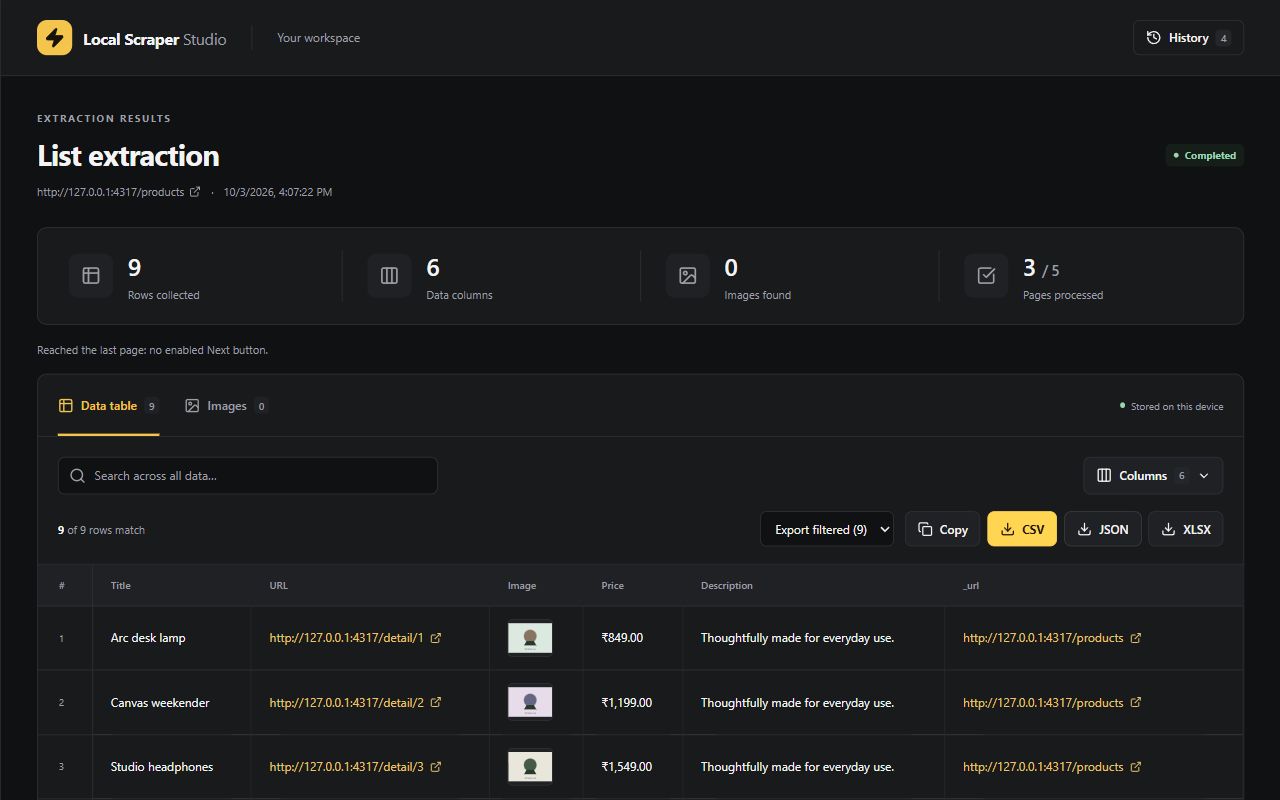Click external-link icon after detail/2 URL
The image size is (1280, 800).
[436, 703]
